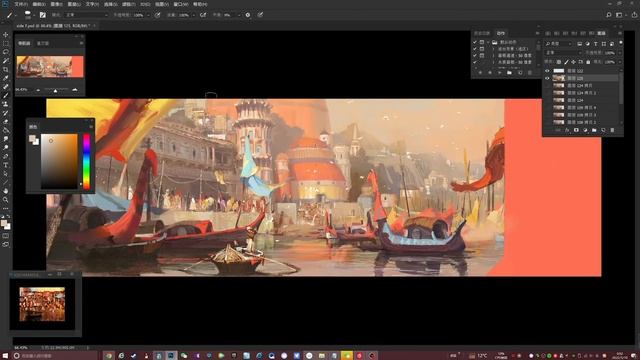Screen dimensions: 640x360
Task: Click the fx layer style icon
Action: coord(567,130)
